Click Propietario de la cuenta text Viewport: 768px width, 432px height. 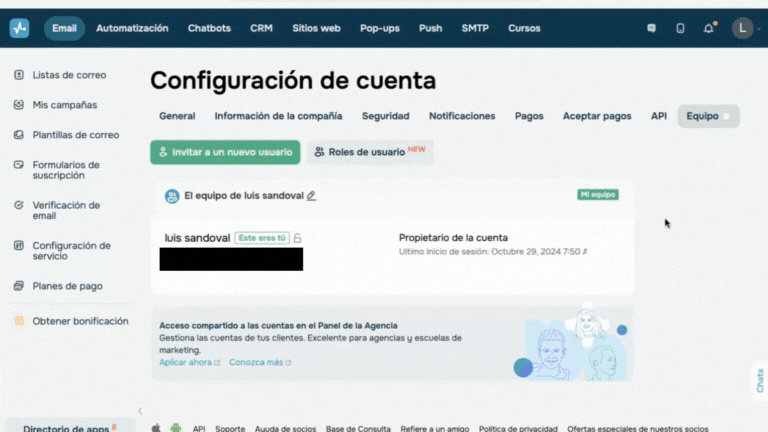coord(453,238)
